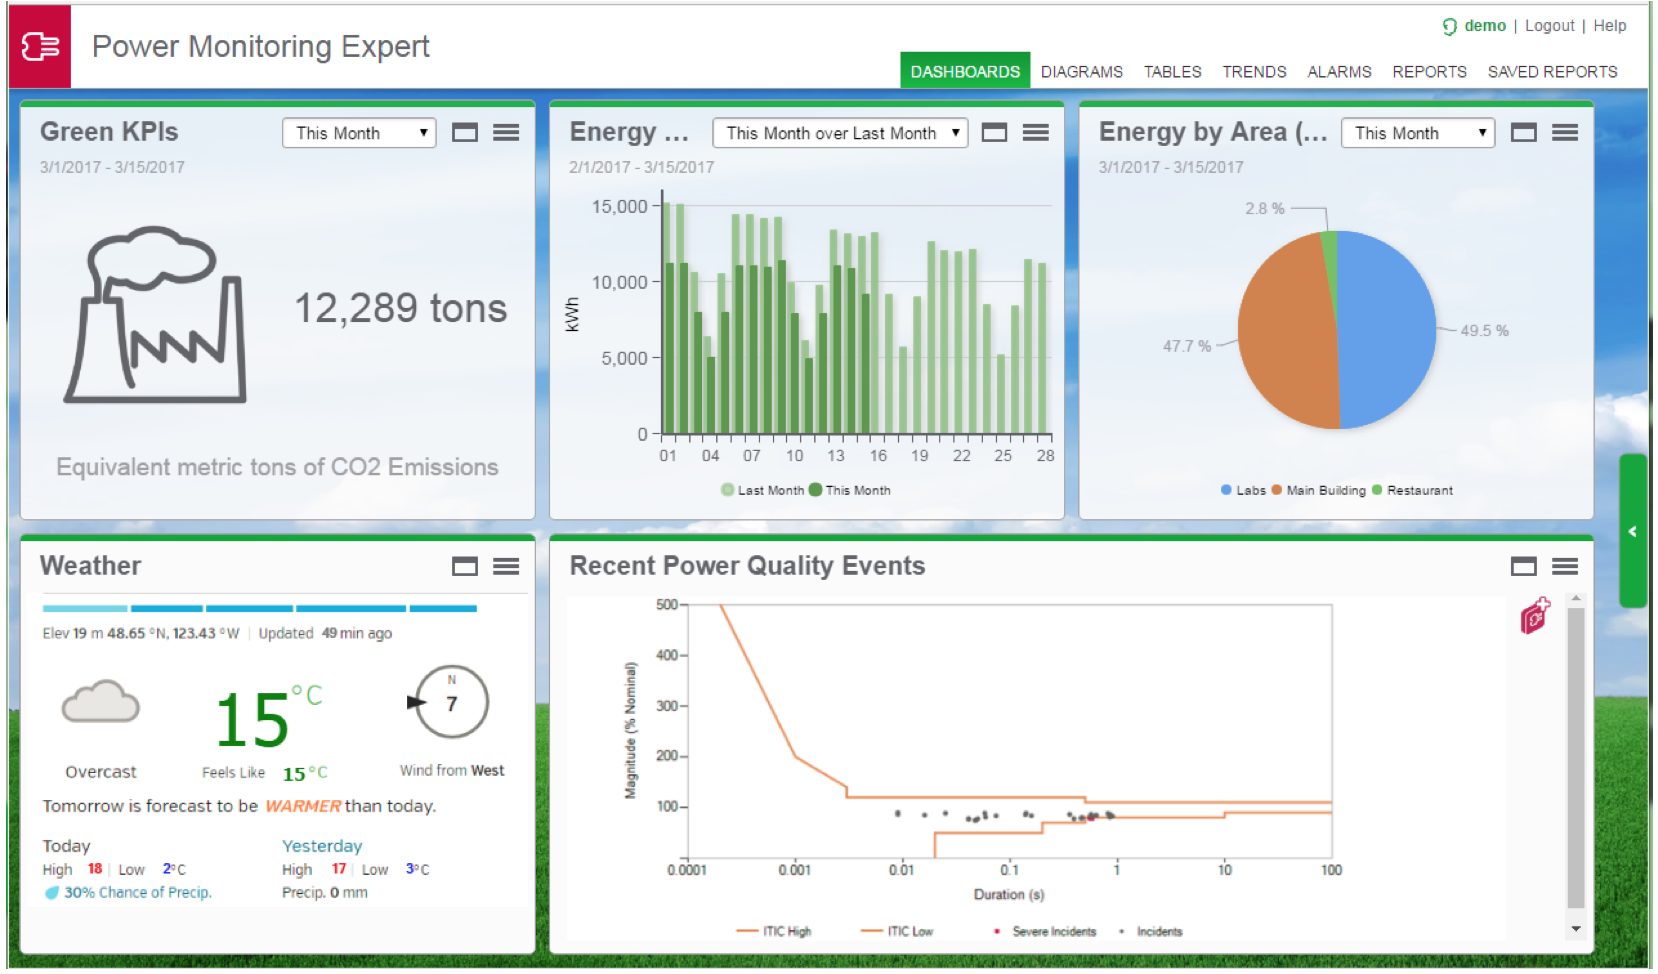Click the Logout link
1658x974 pixels.
click(1549, 26)
